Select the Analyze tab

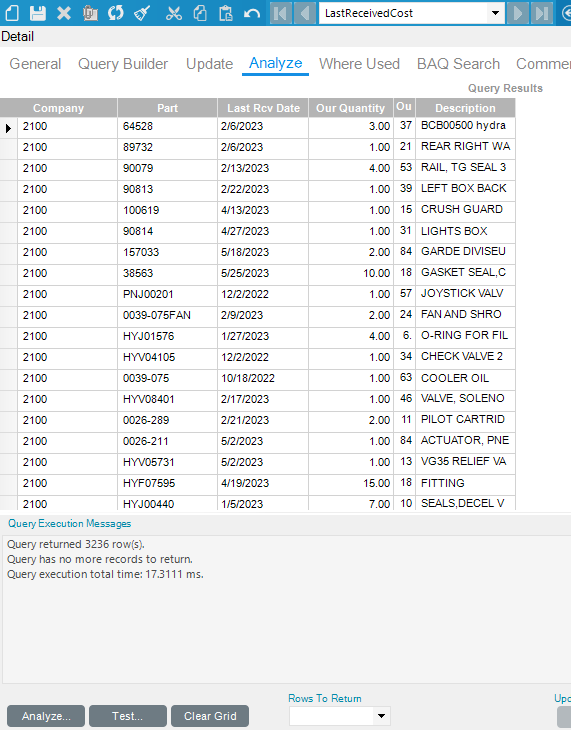click(275, 63)
